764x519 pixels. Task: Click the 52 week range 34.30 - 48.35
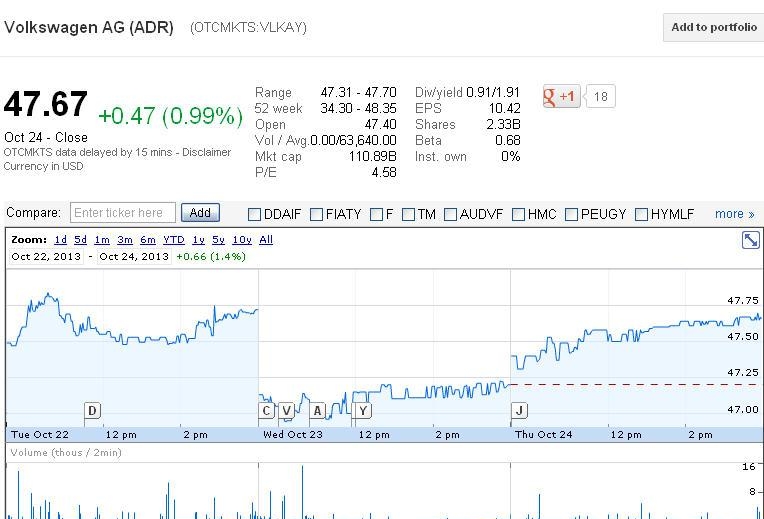tap(358, 108)
